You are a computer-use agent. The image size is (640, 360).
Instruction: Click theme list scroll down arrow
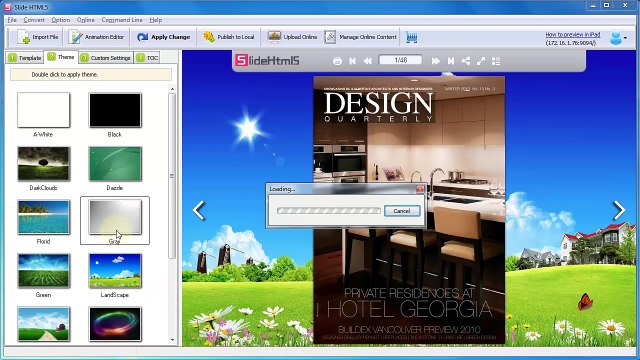172,340
